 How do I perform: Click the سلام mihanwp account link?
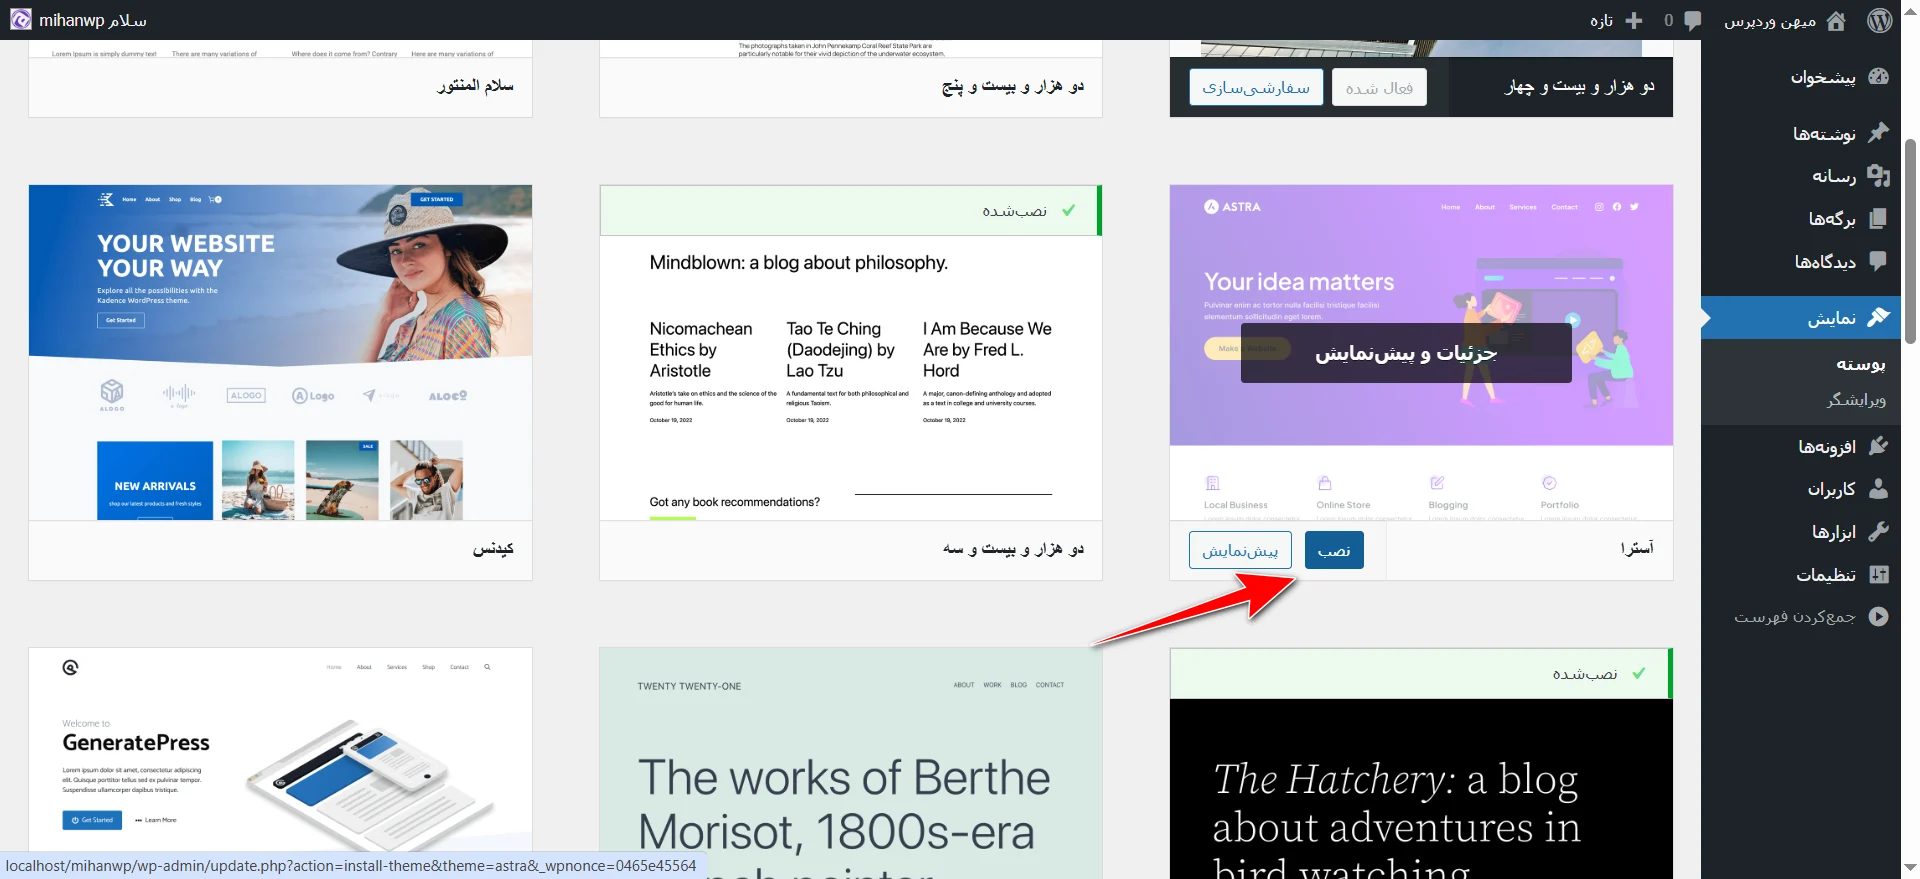pos(93,20)
